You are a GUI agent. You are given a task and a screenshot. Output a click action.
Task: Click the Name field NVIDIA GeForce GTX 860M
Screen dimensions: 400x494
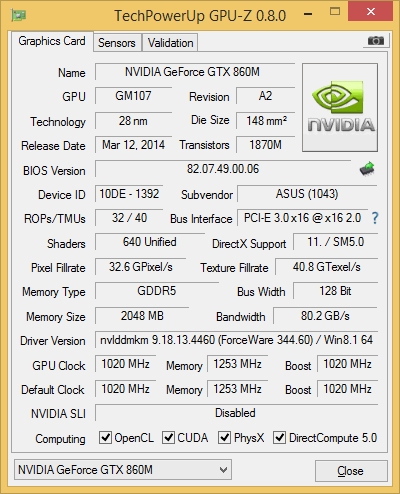(195, 72)
